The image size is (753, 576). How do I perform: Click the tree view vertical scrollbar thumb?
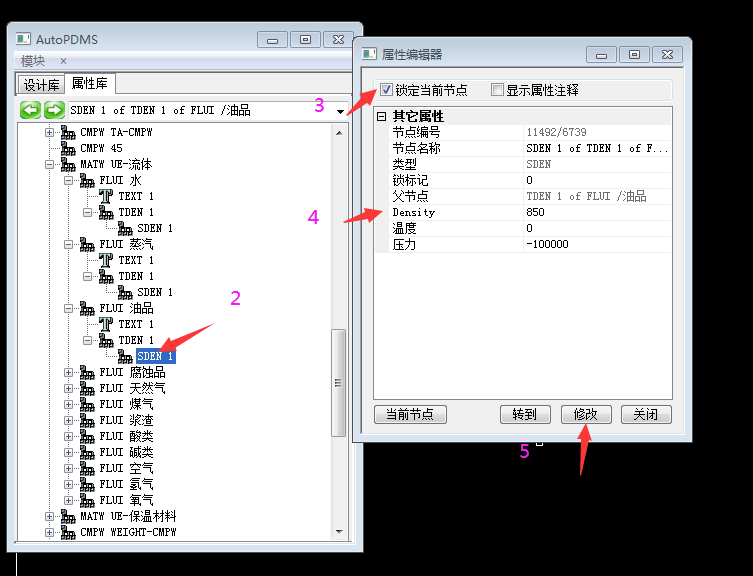click(338, 380)
